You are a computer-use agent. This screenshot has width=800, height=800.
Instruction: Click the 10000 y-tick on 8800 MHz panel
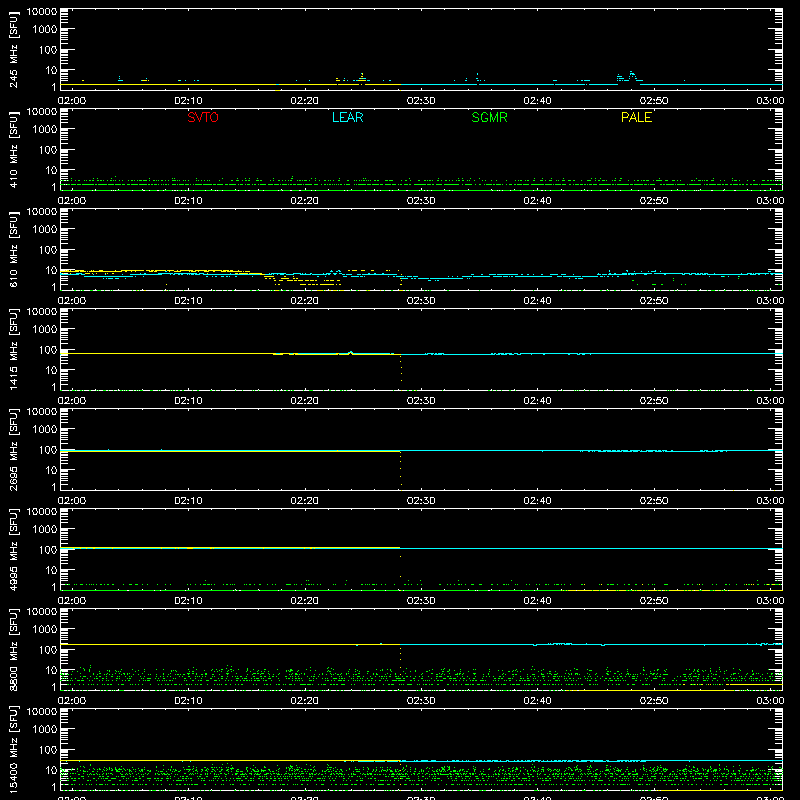[x=42, y=612]
